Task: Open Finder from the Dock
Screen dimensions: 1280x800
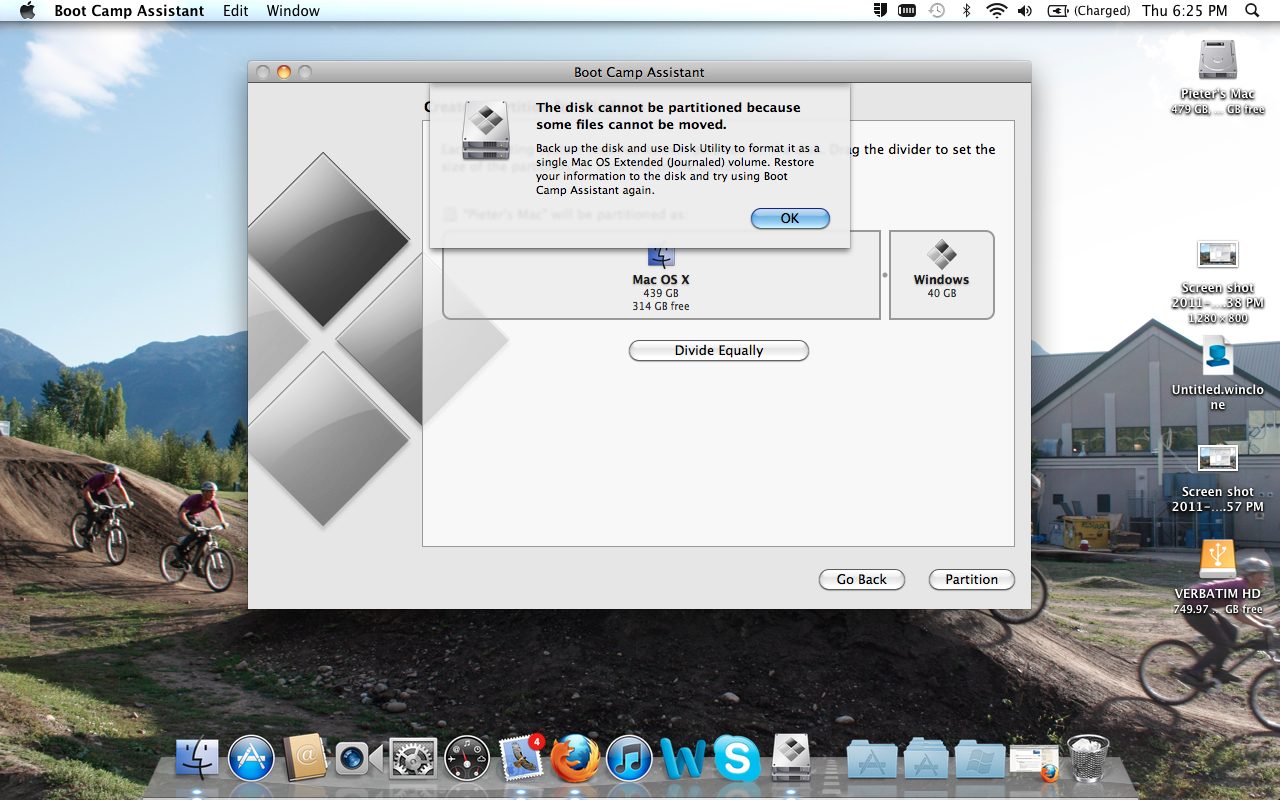Action: click(197, 759)
